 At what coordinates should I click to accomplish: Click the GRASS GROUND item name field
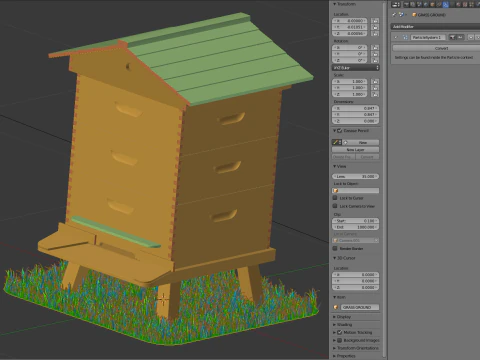pos(360,307)
